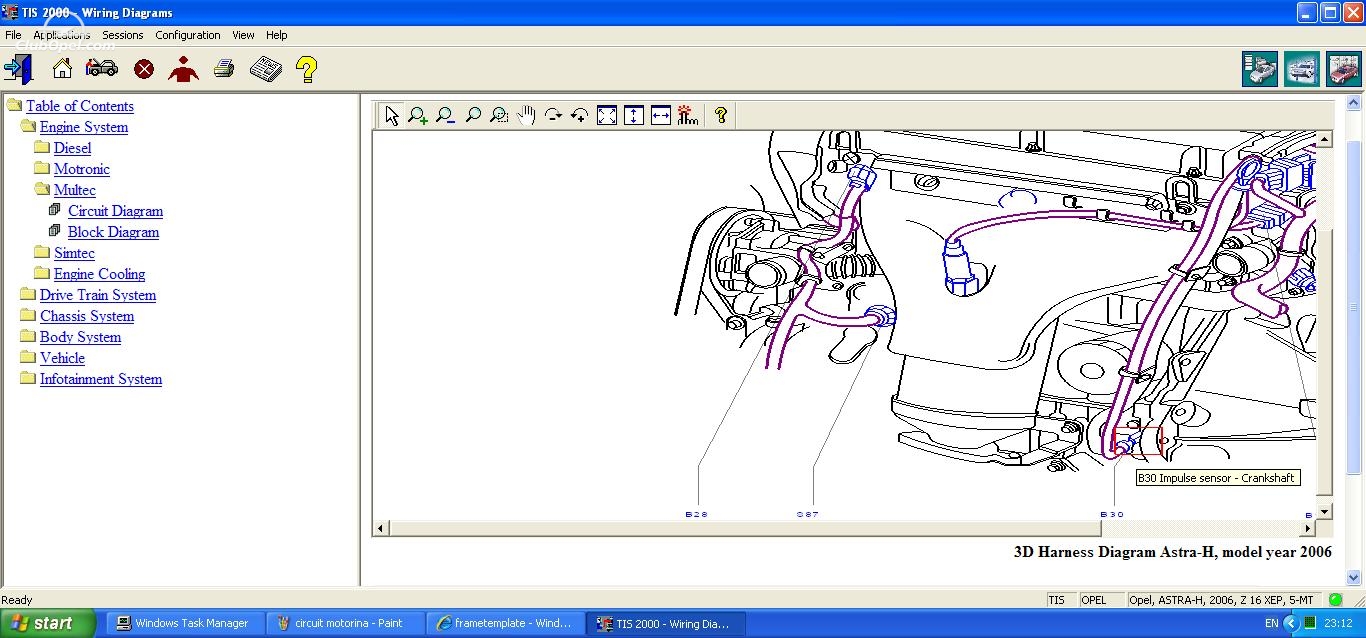Print using the printer icon
The image size is (1366, 638).
[224, 69]
